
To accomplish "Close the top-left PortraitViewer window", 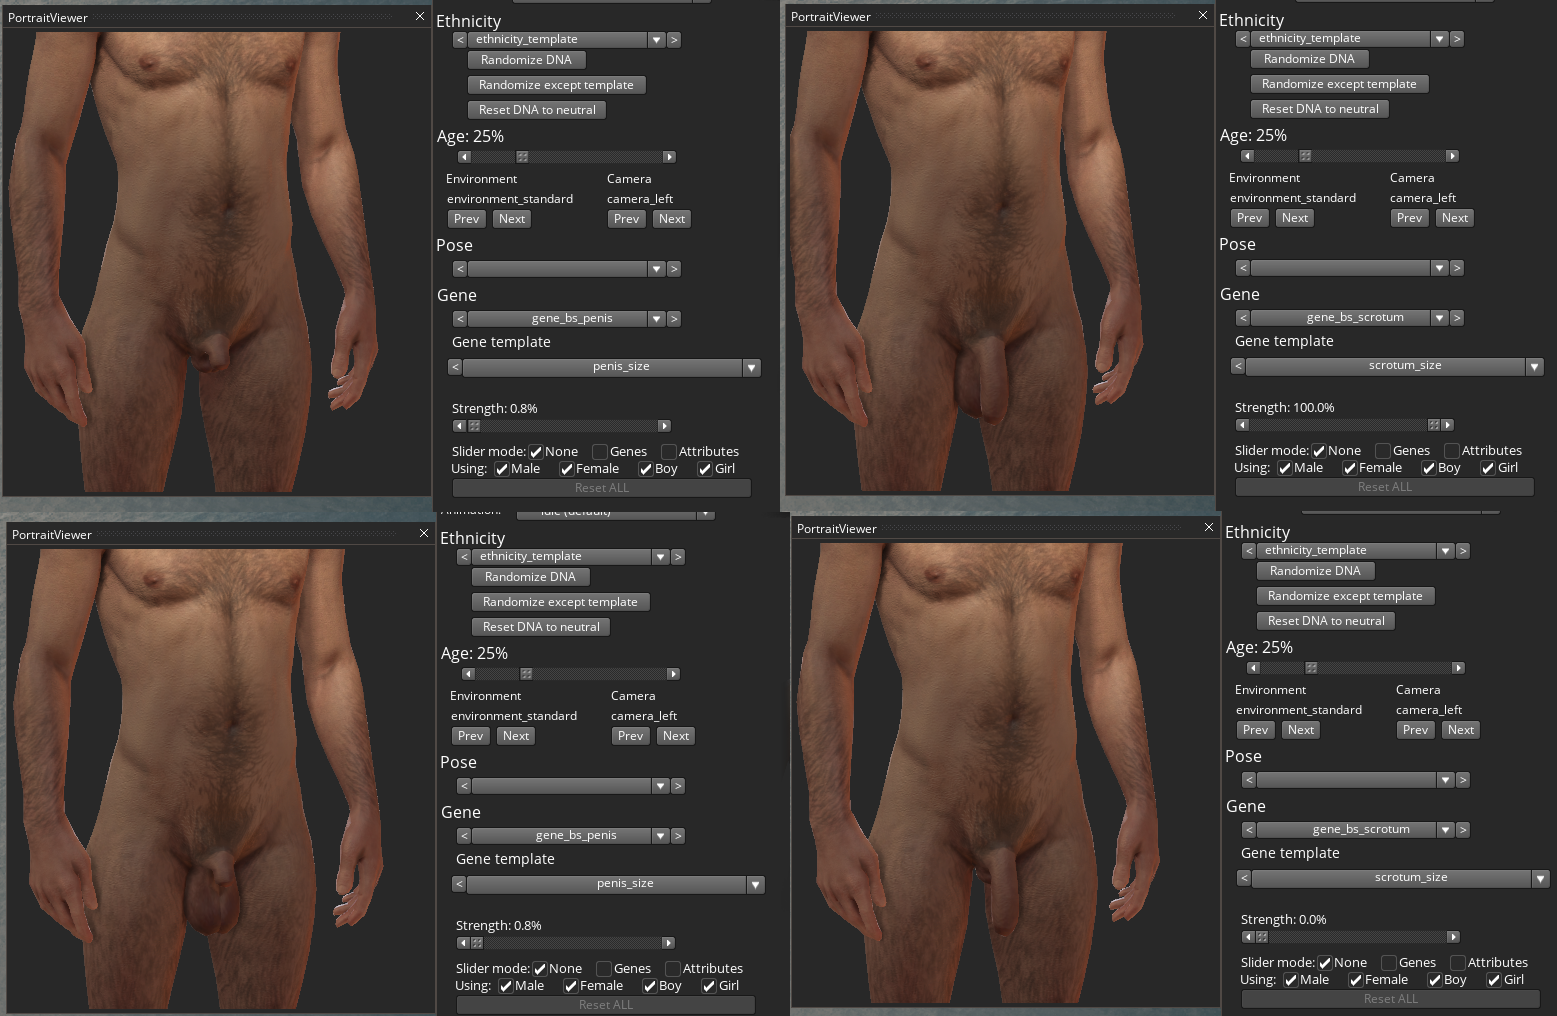I will [x=420, y=16].
